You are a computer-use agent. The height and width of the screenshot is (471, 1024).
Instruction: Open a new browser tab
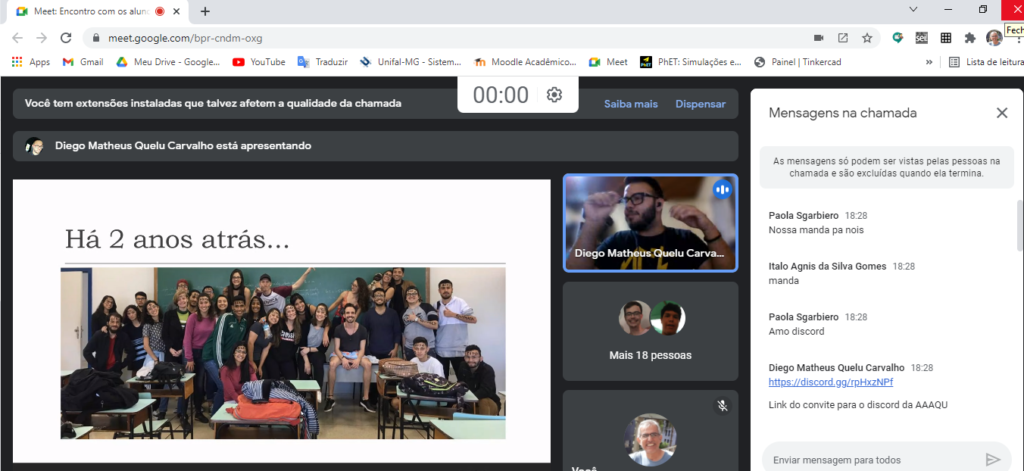tap(205, 11)
